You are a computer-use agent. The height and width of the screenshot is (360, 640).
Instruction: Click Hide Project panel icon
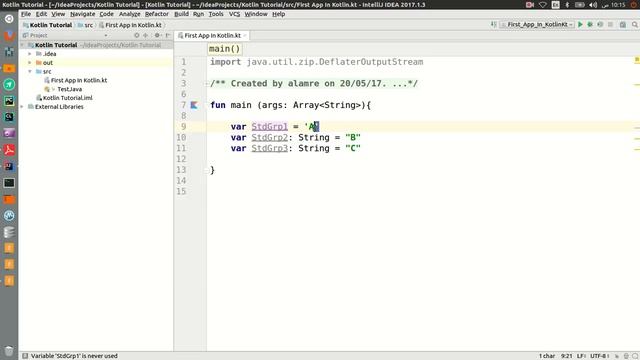click(x=168, y=36)
